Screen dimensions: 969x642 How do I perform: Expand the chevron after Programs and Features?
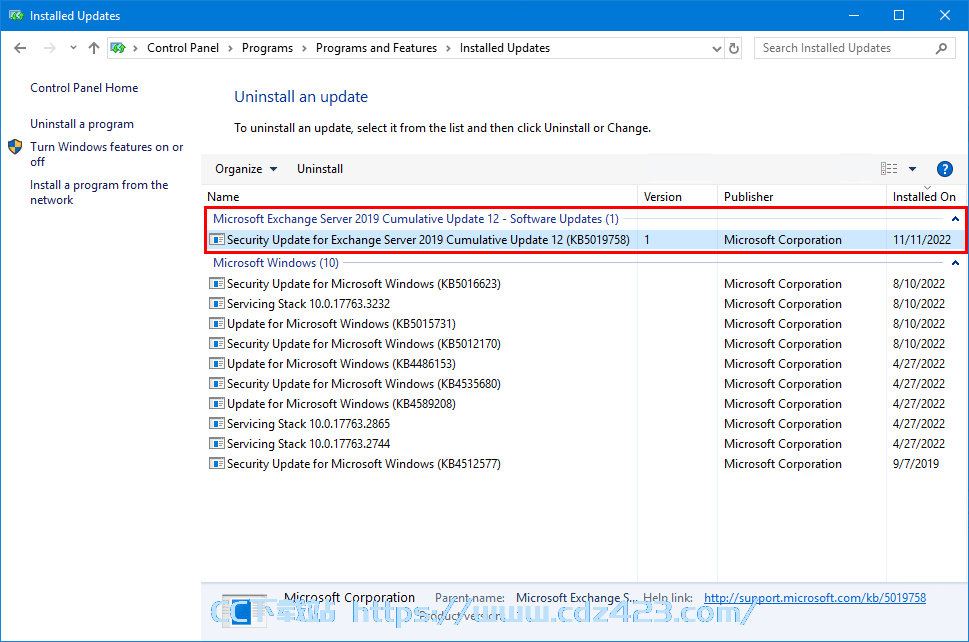(448, 48)
